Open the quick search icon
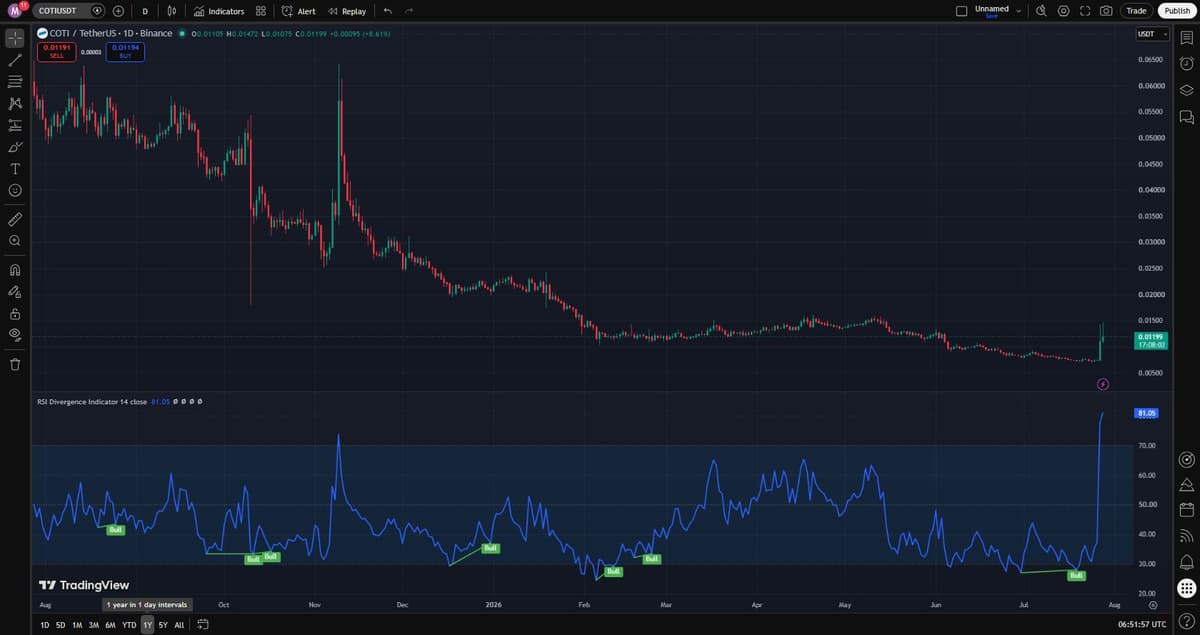This screenshot has width=1200, height=635. (x=1041, y=11)
